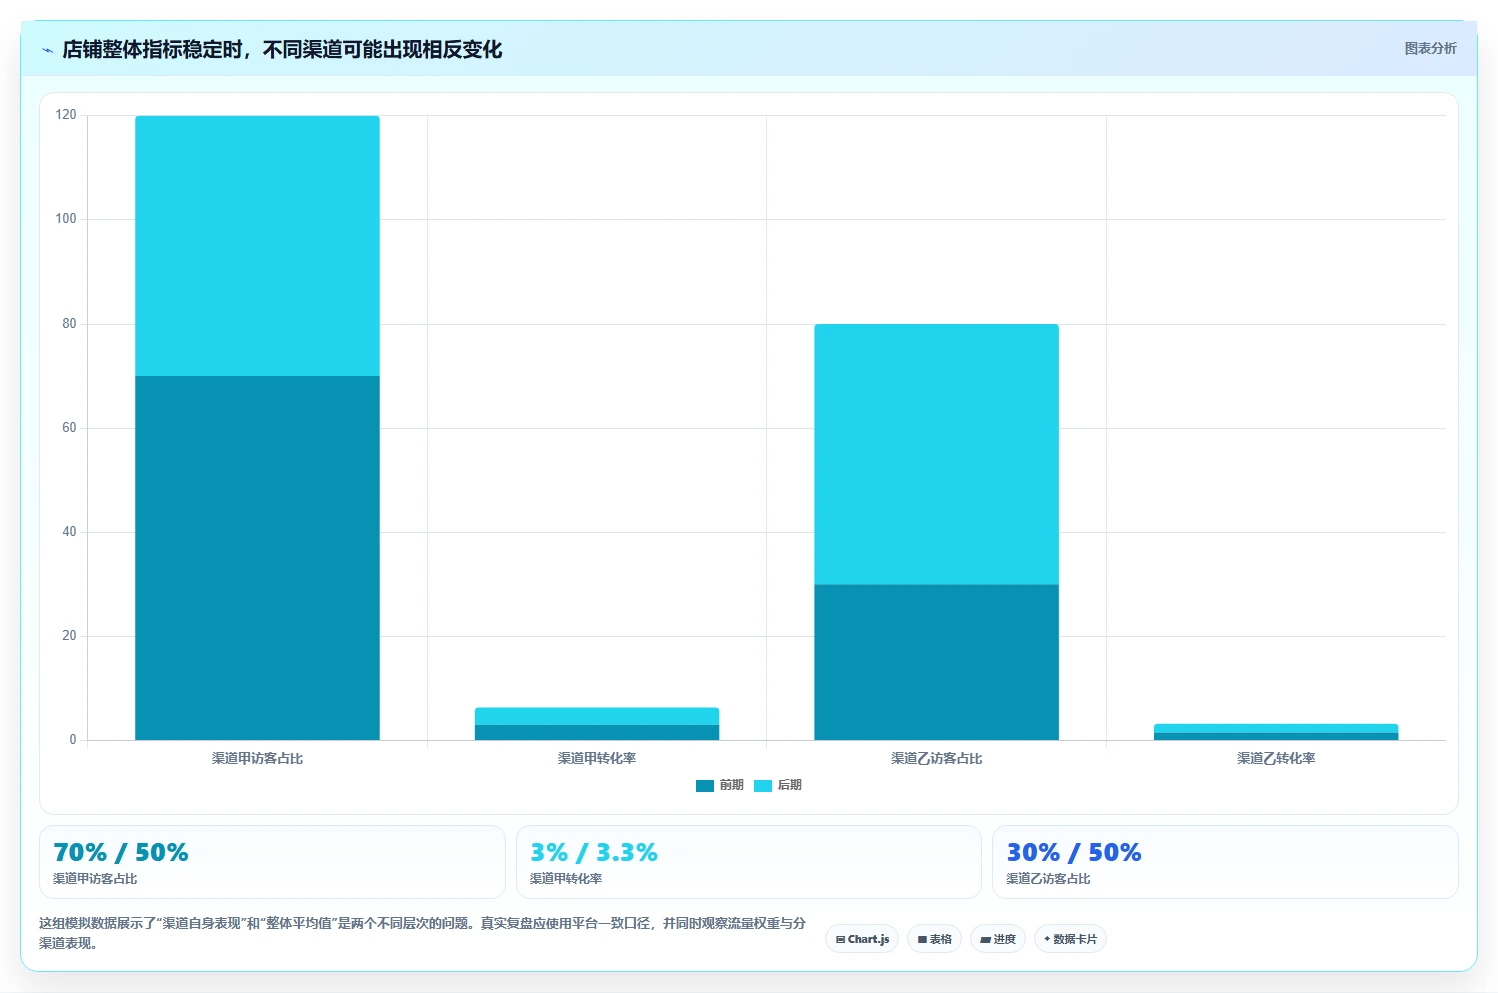Click the header icon beside the chart title
Image resolution: width=1498 pixels, height=993 pixels.
(x=47, y=50)
